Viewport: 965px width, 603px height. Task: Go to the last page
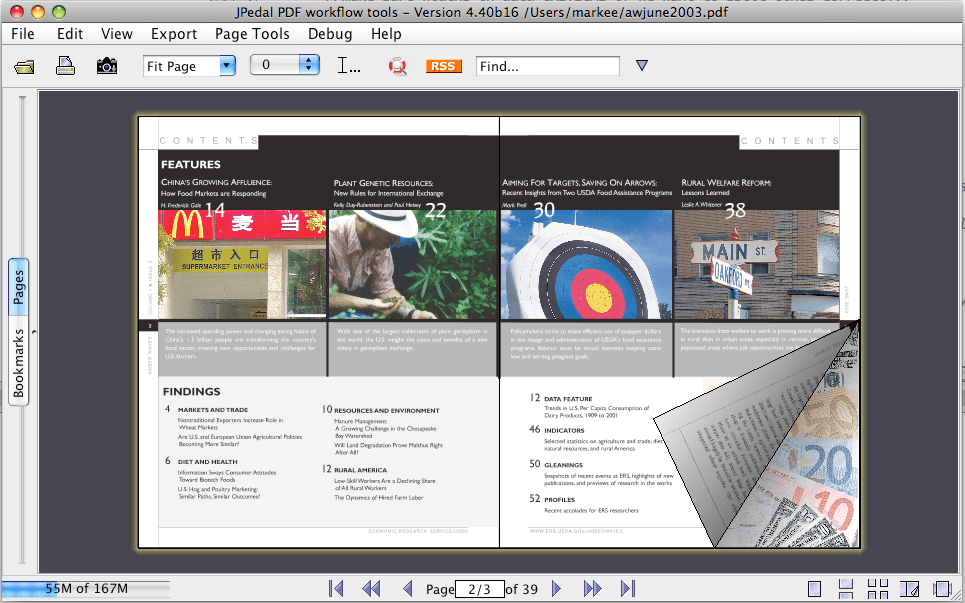point(628,589)
